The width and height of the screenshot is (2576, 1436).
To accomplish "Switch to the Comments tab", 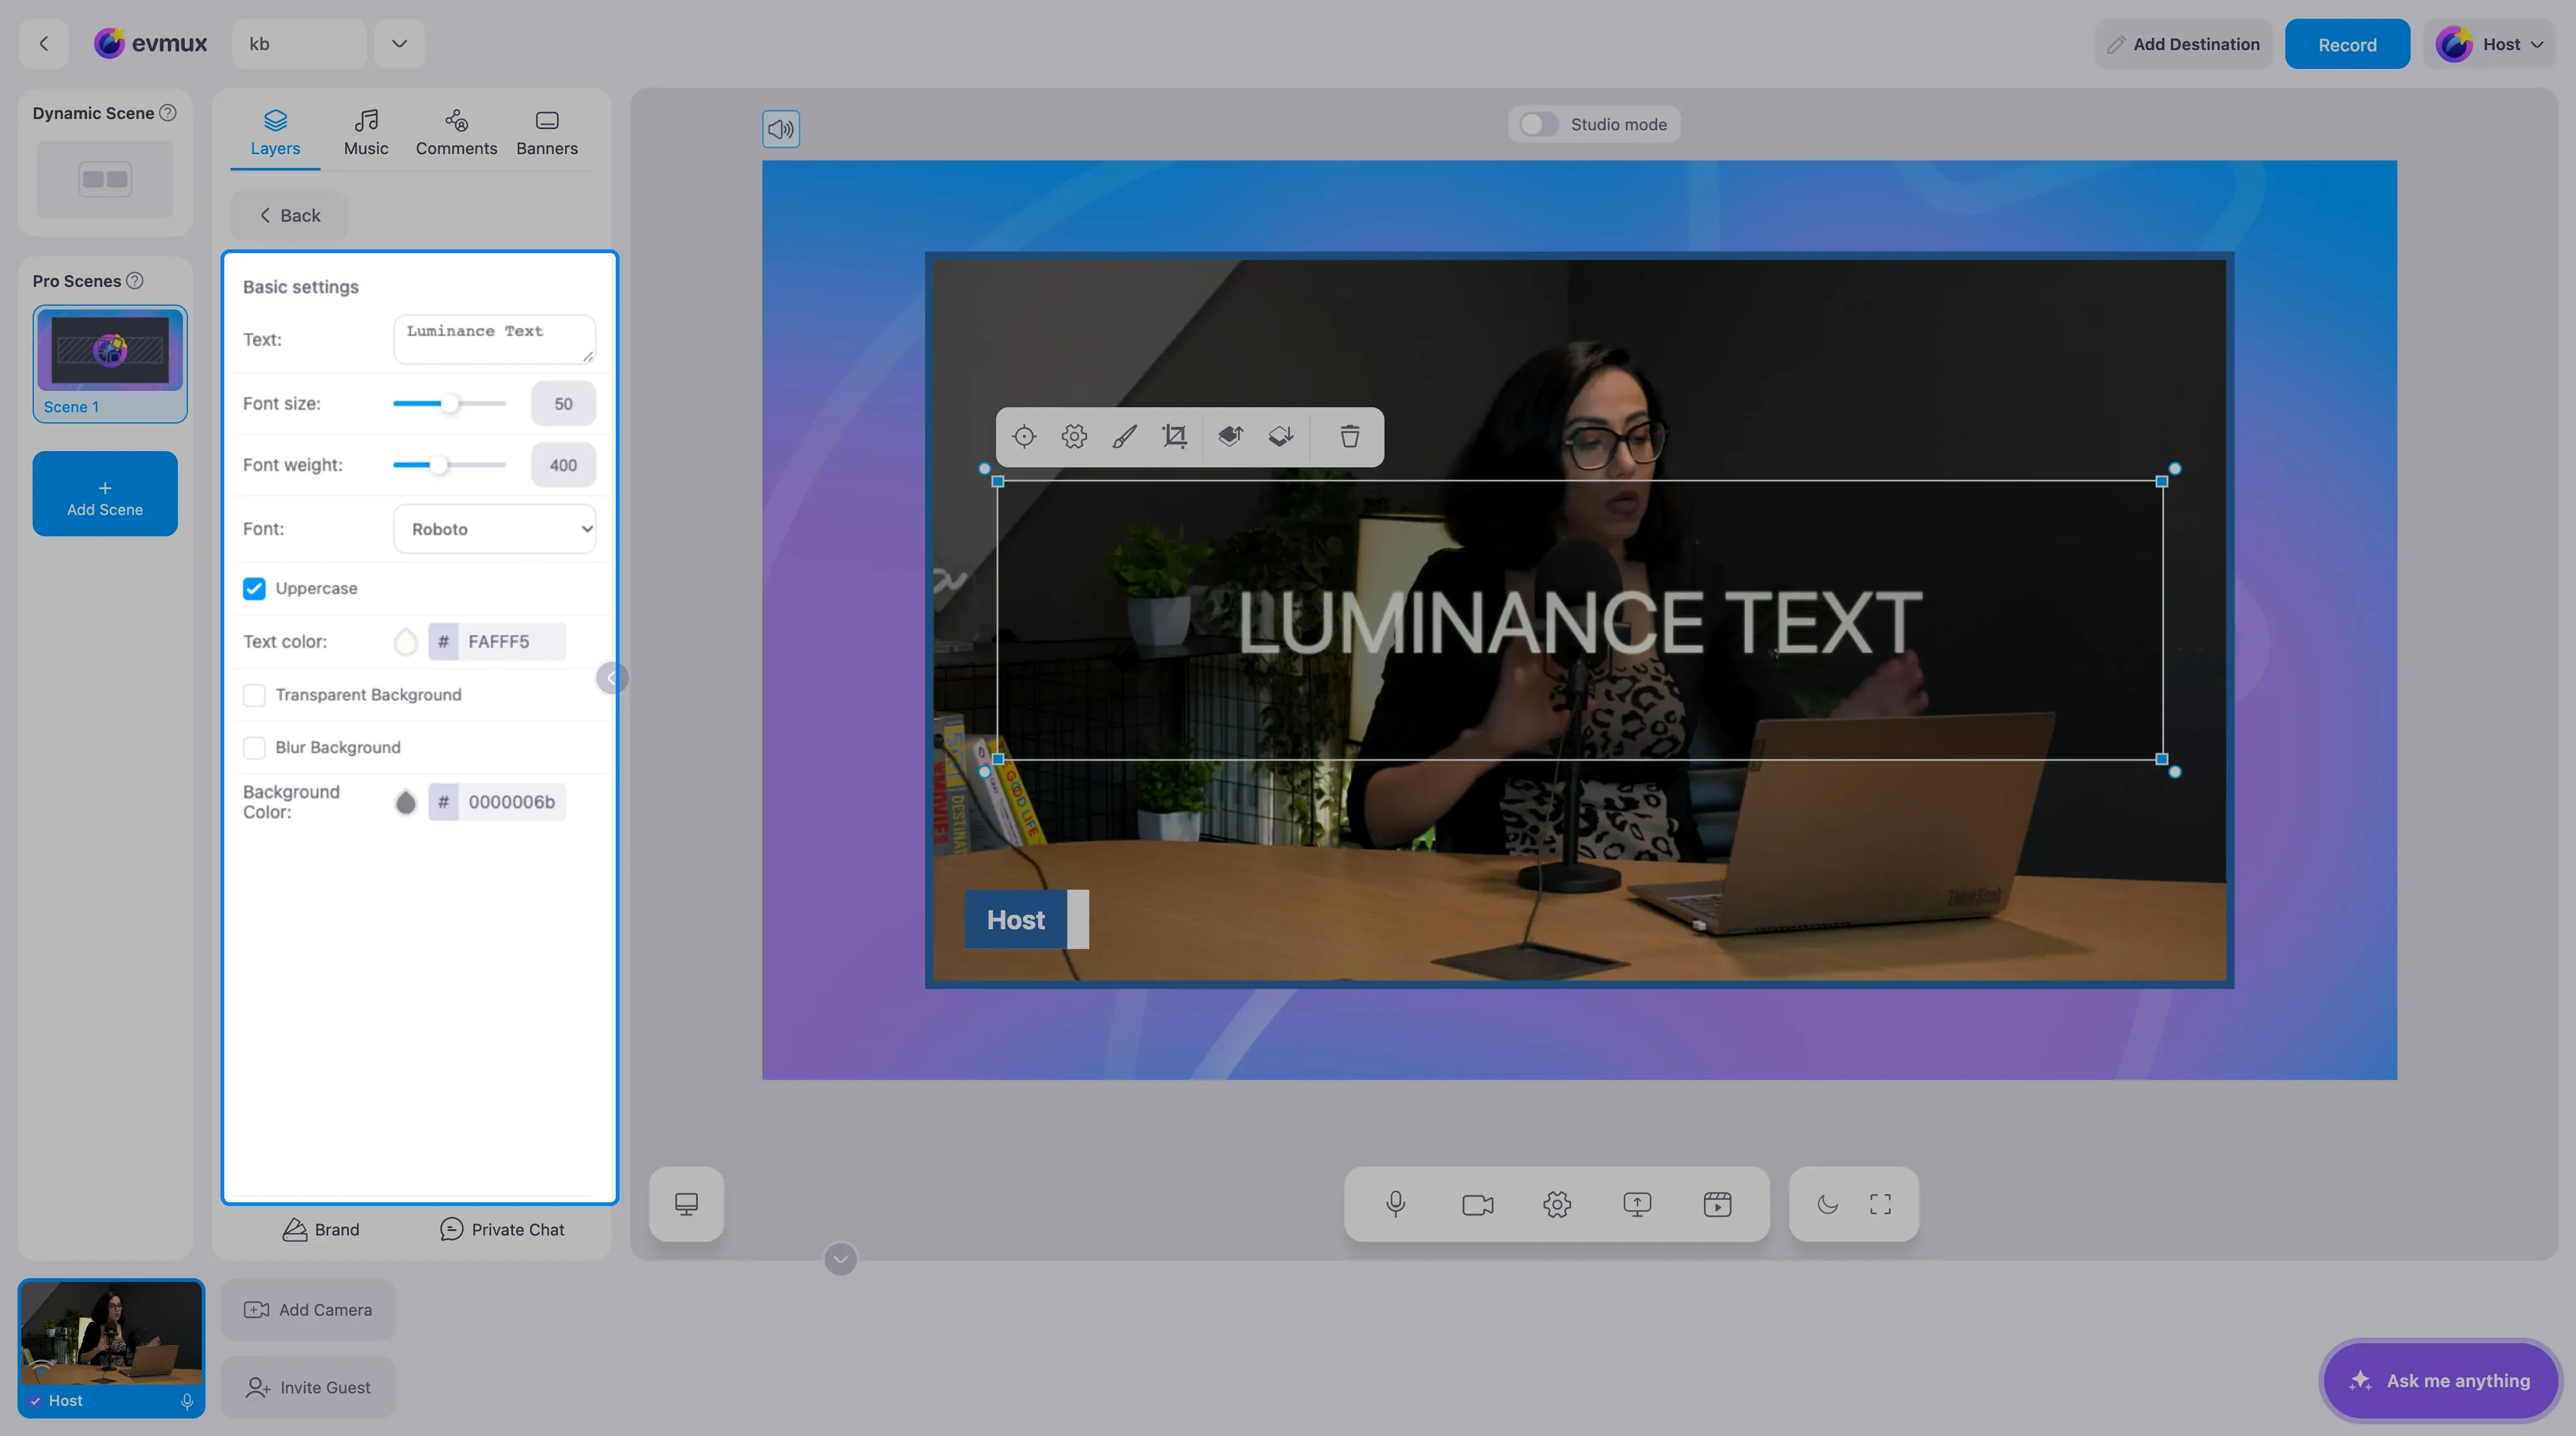I will point(456,132).
